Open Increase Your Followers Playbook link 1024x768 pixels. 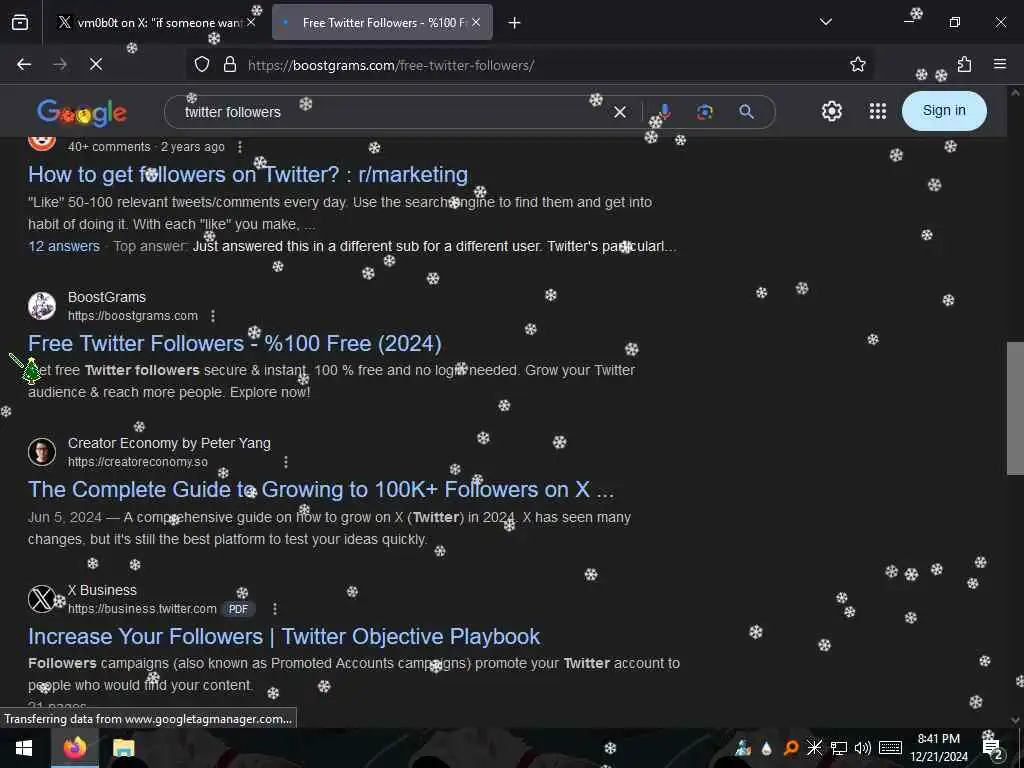[x=284, y=637]
